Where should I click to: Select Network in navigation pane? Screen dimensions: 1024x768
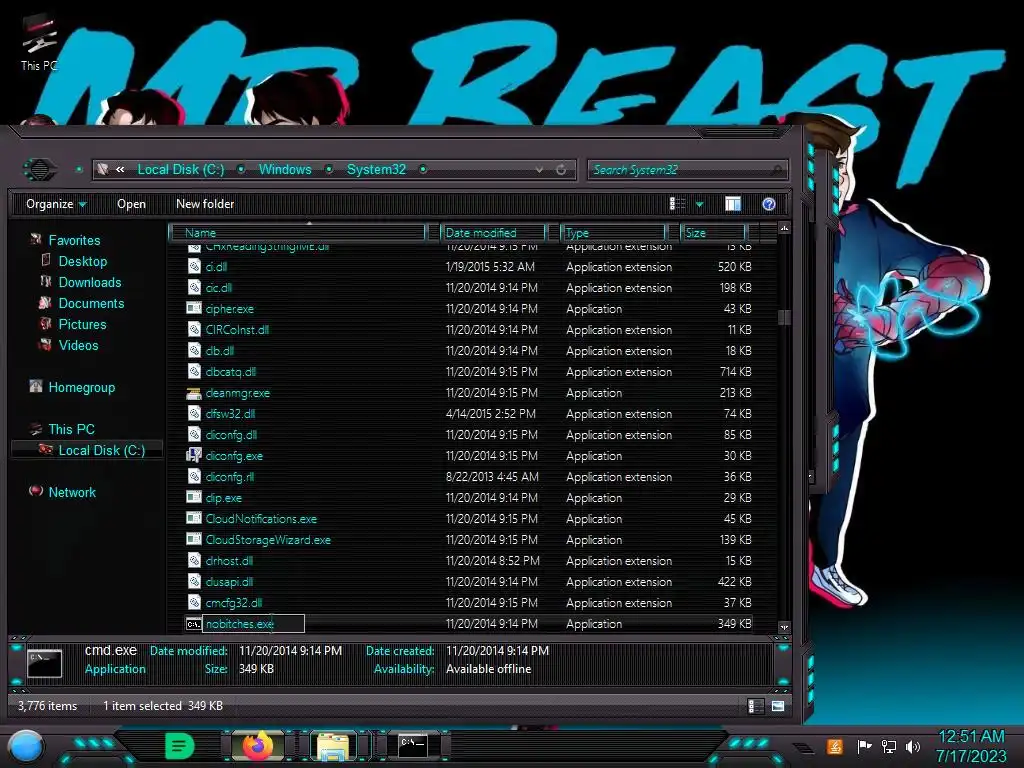(x=72, y=492)
